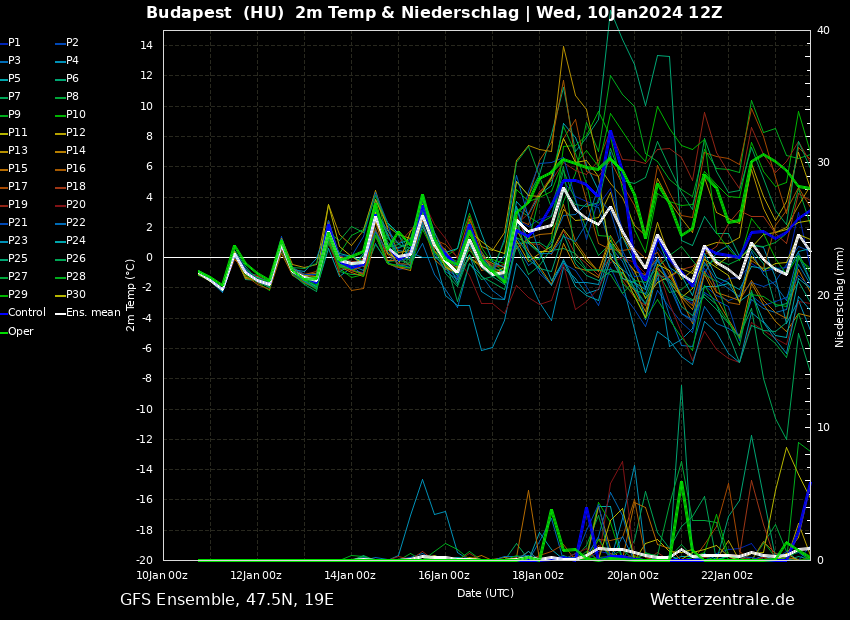Click the 10Jan 00z date tick
850x620 pixels.
pos(162,576)
